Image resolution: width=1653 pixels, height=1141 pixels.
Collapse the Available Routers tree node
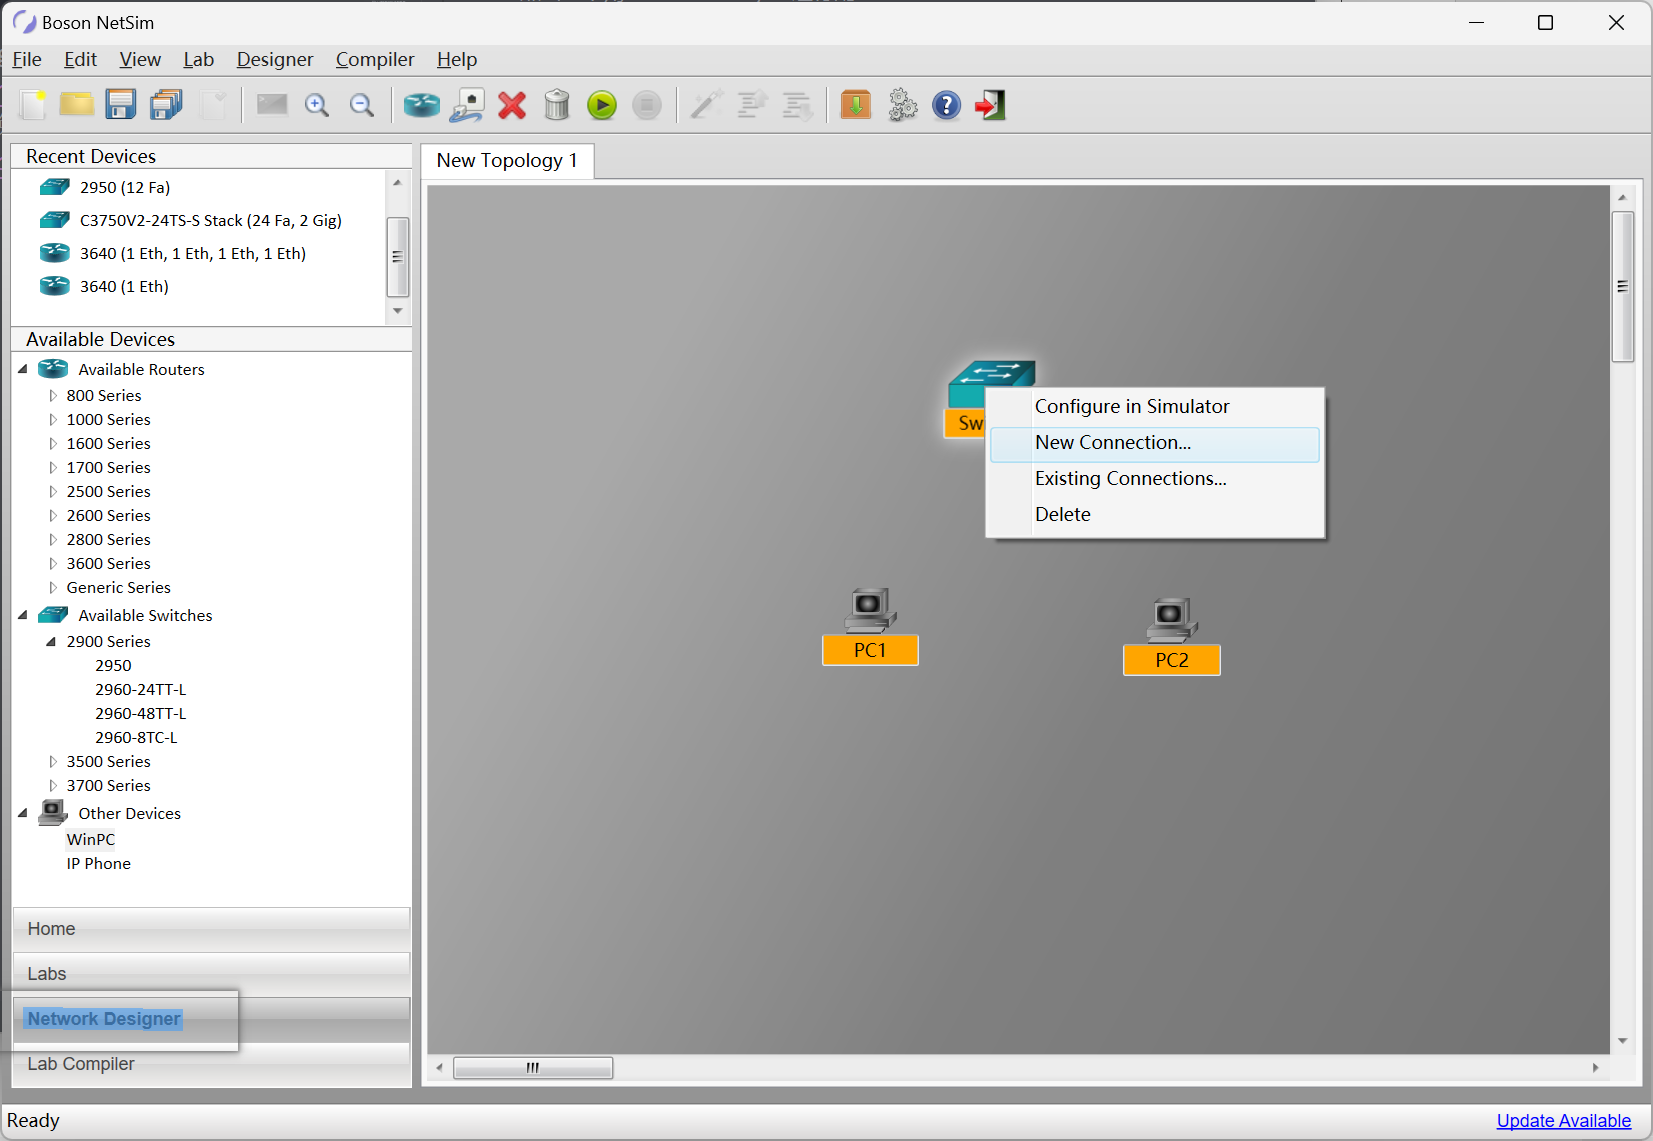23,369
